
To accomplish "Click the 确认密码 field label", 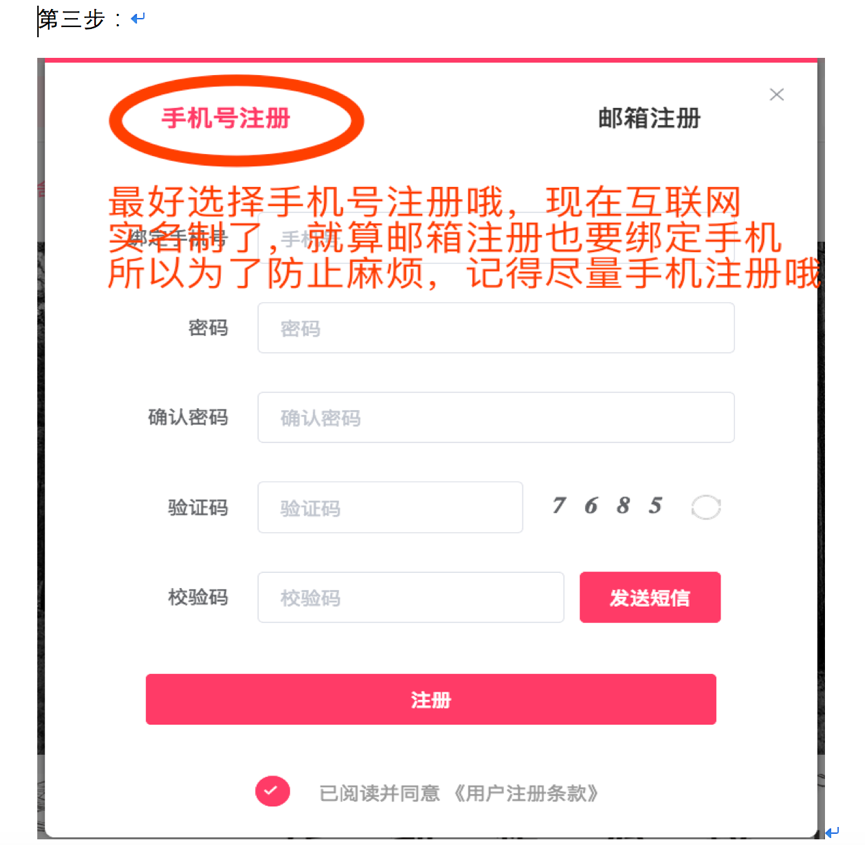I will tap(188, 418).
